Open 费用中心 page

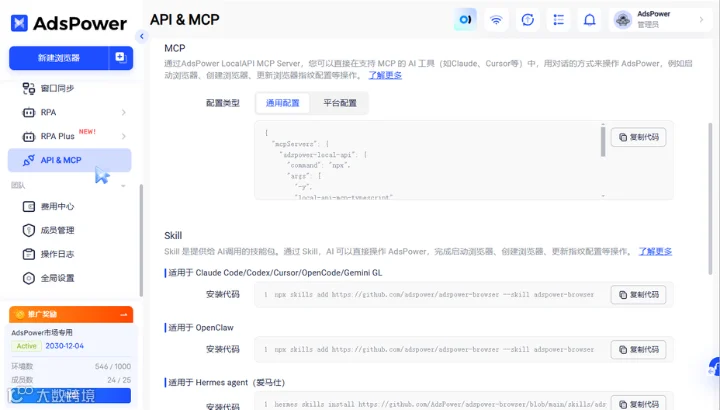[x=57, y=207]
